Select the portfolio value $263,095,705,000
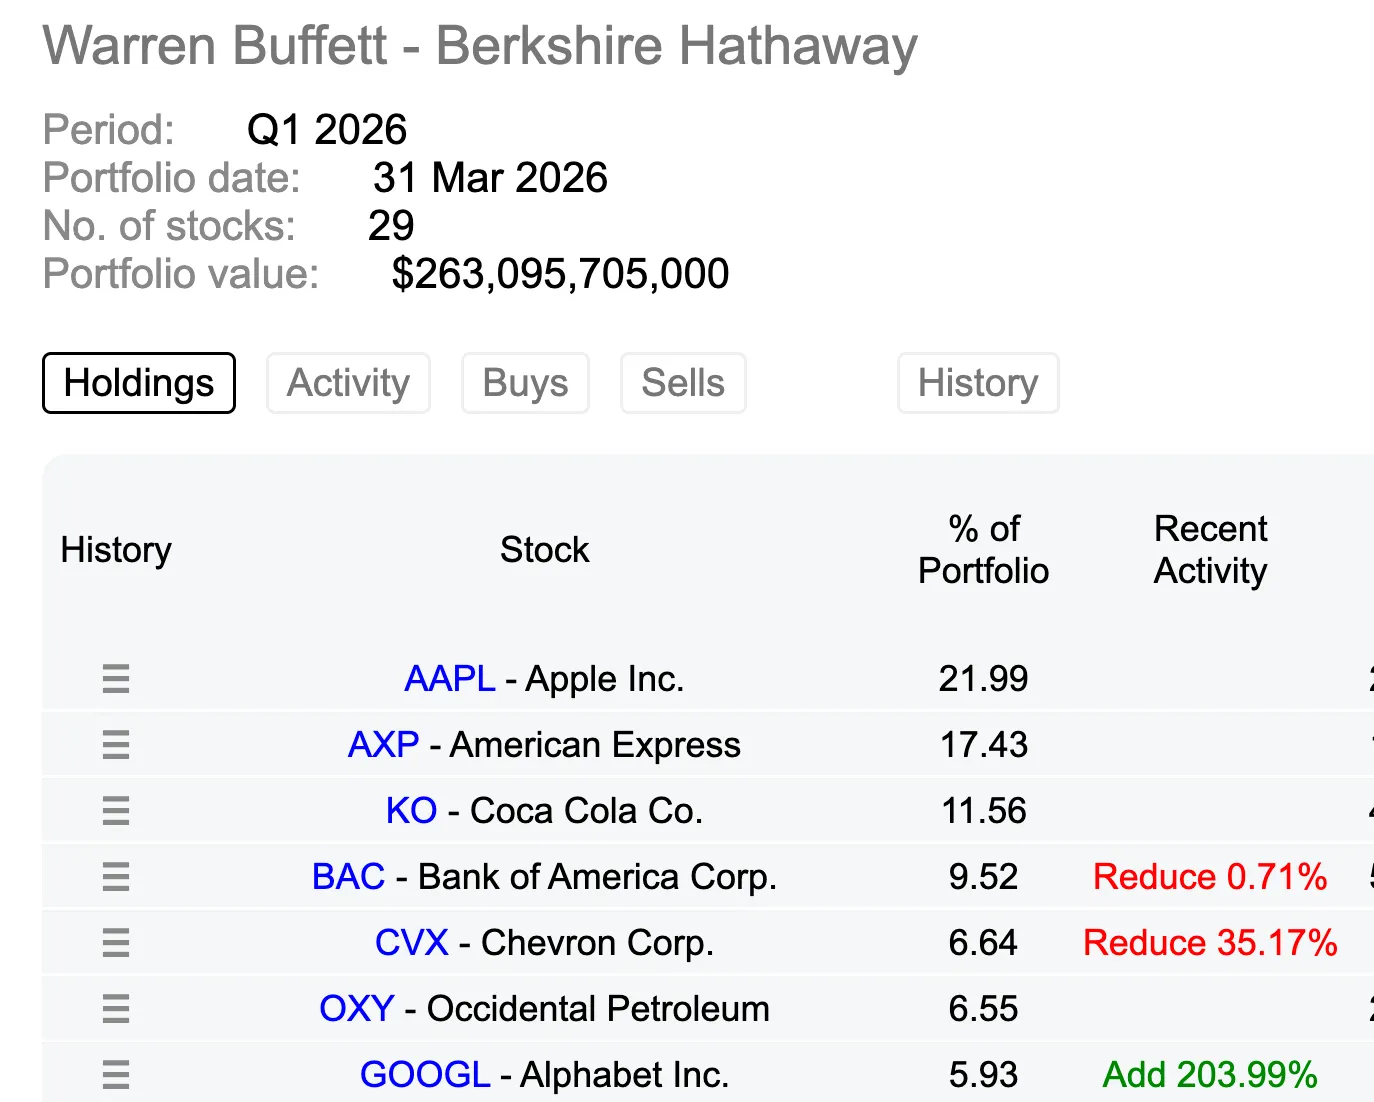Screen dimensions: 1374x1102 pos(561,274)
